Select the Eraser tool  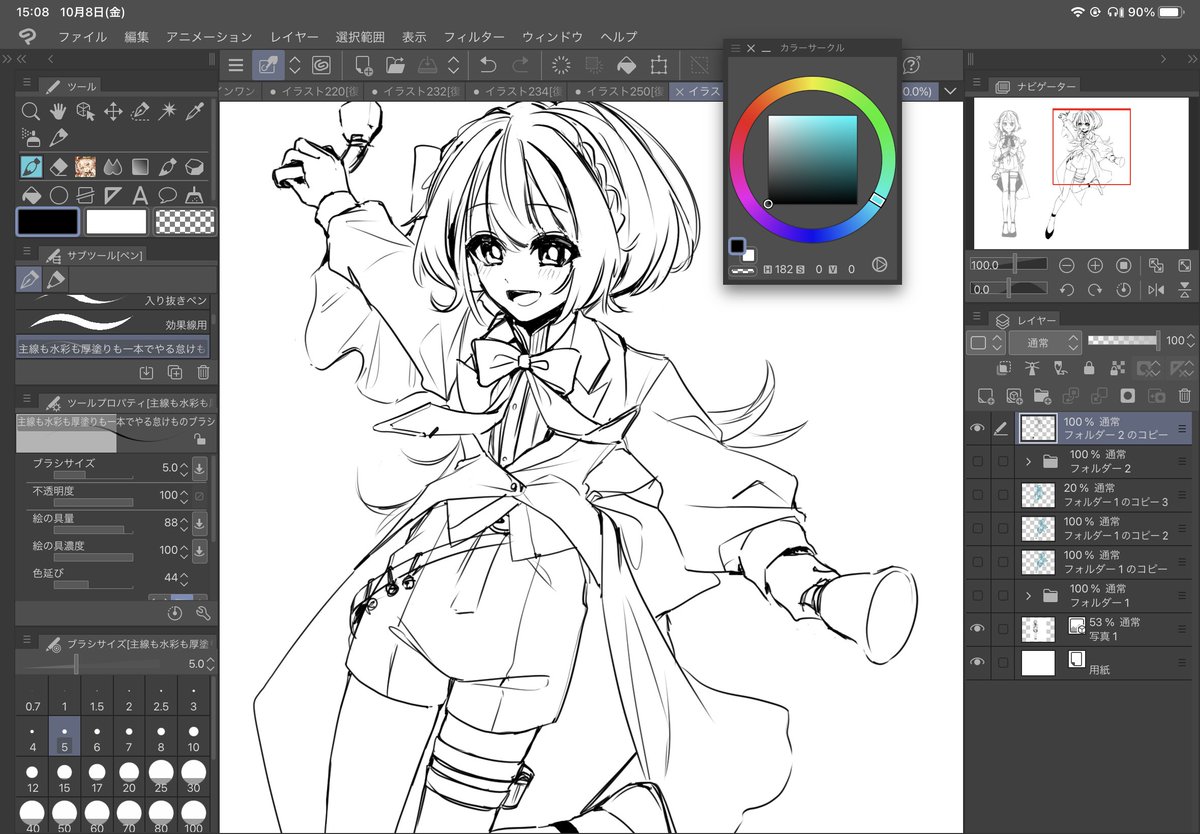tap(58, 166)
